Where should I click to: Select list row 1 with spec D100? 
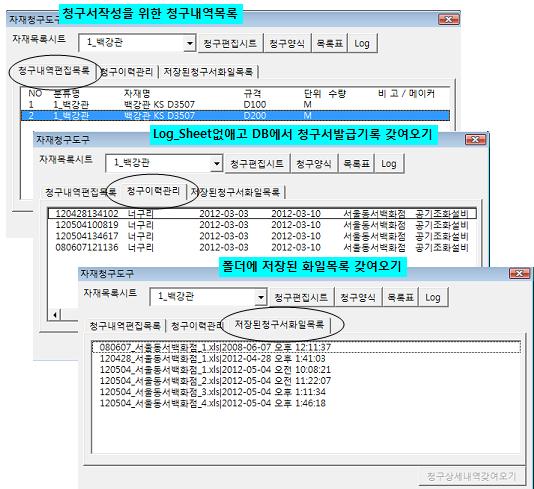coord(235,105)
